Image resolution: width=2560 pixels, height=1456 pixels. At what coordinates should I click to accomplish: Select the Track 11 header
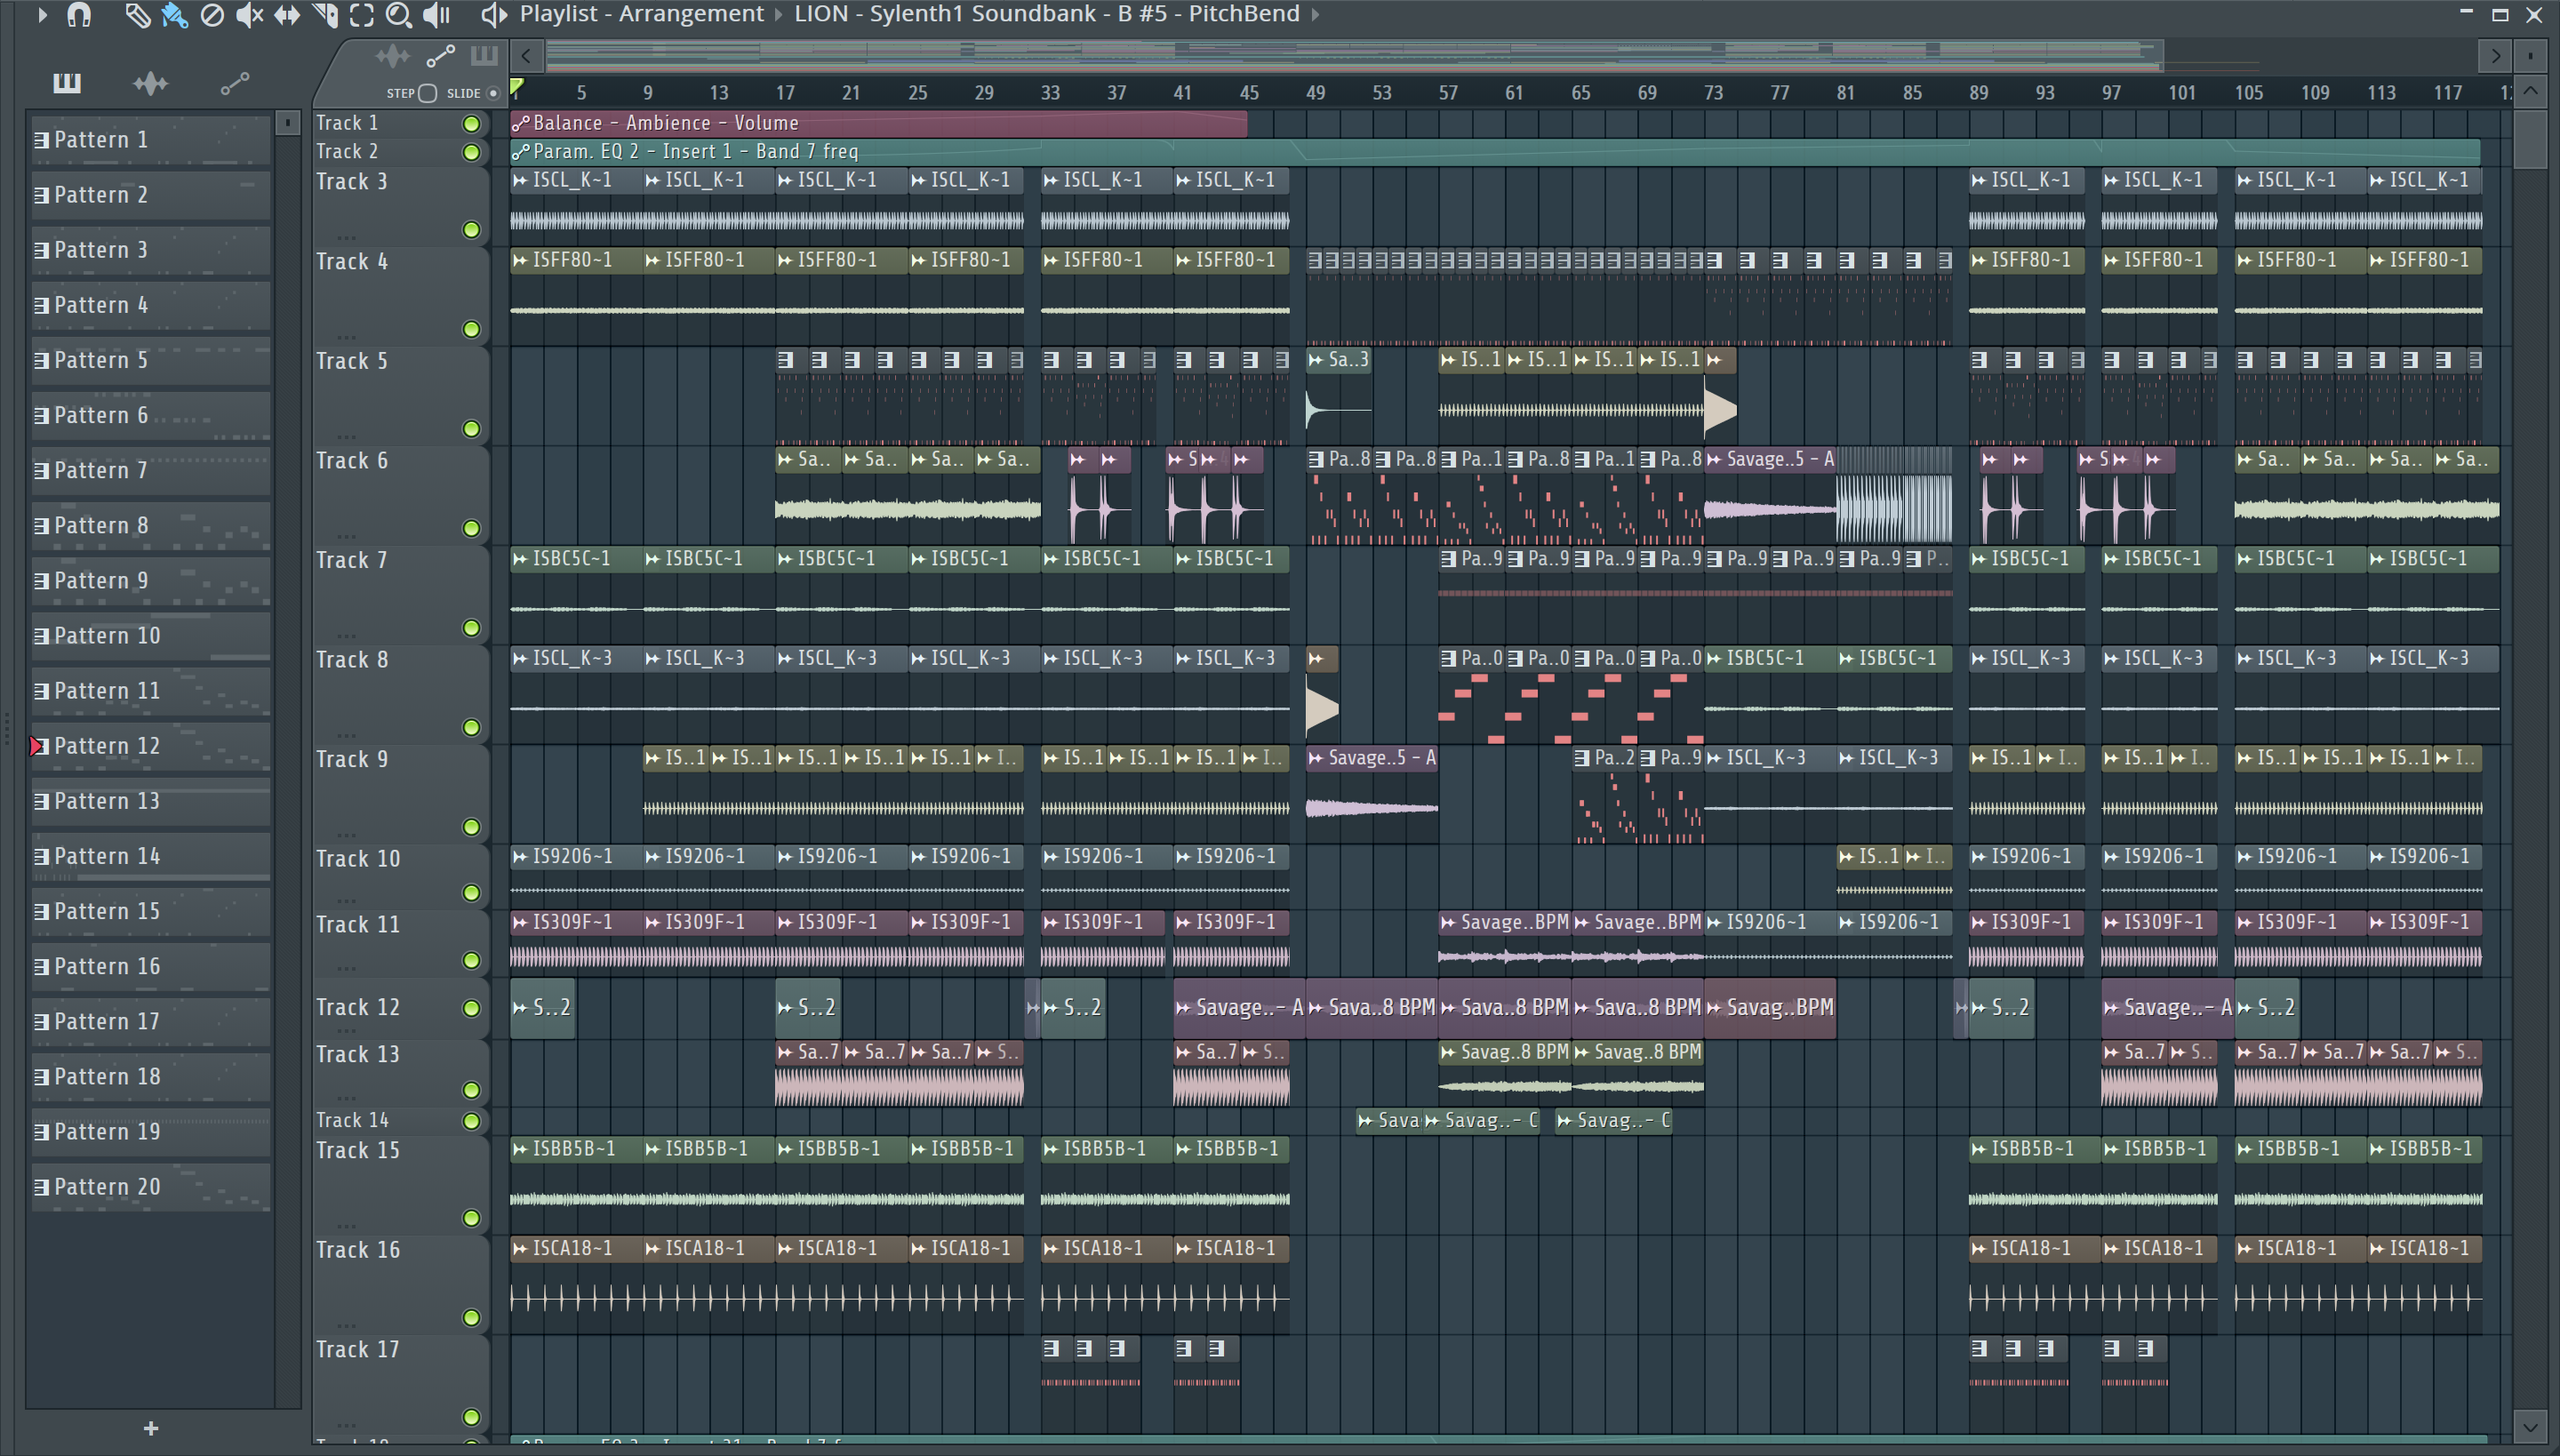point(400,942)
